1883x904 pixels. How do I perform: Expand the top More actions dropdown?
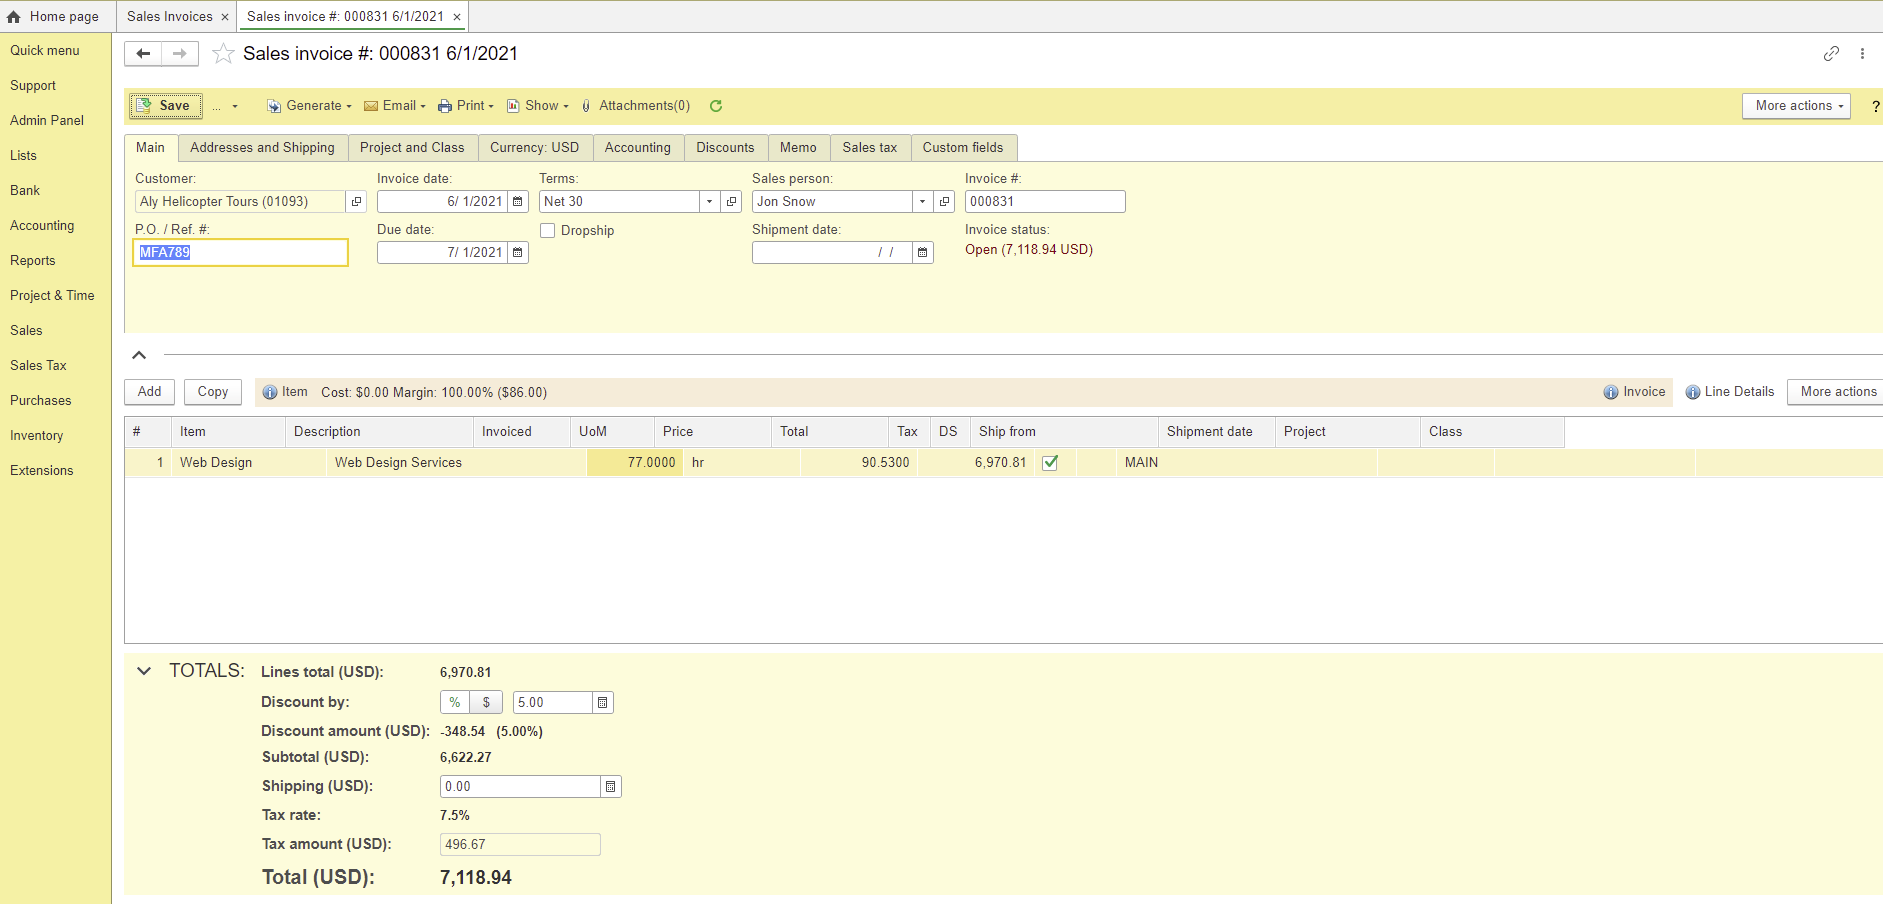click(1796, 106)
